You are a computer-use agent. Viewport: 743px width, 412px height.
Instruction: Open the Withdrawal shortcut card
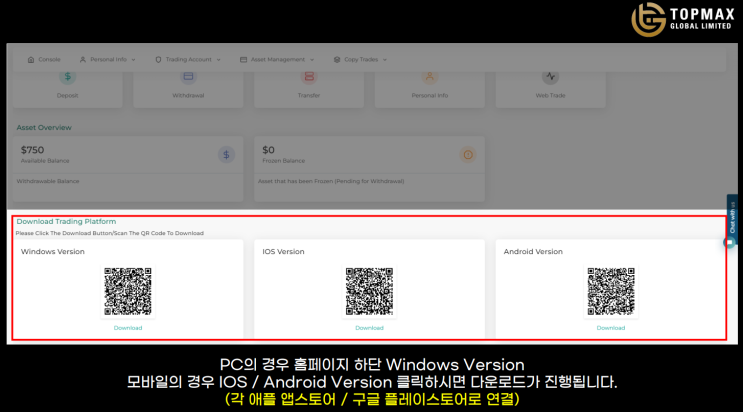[x=188, y=89]
